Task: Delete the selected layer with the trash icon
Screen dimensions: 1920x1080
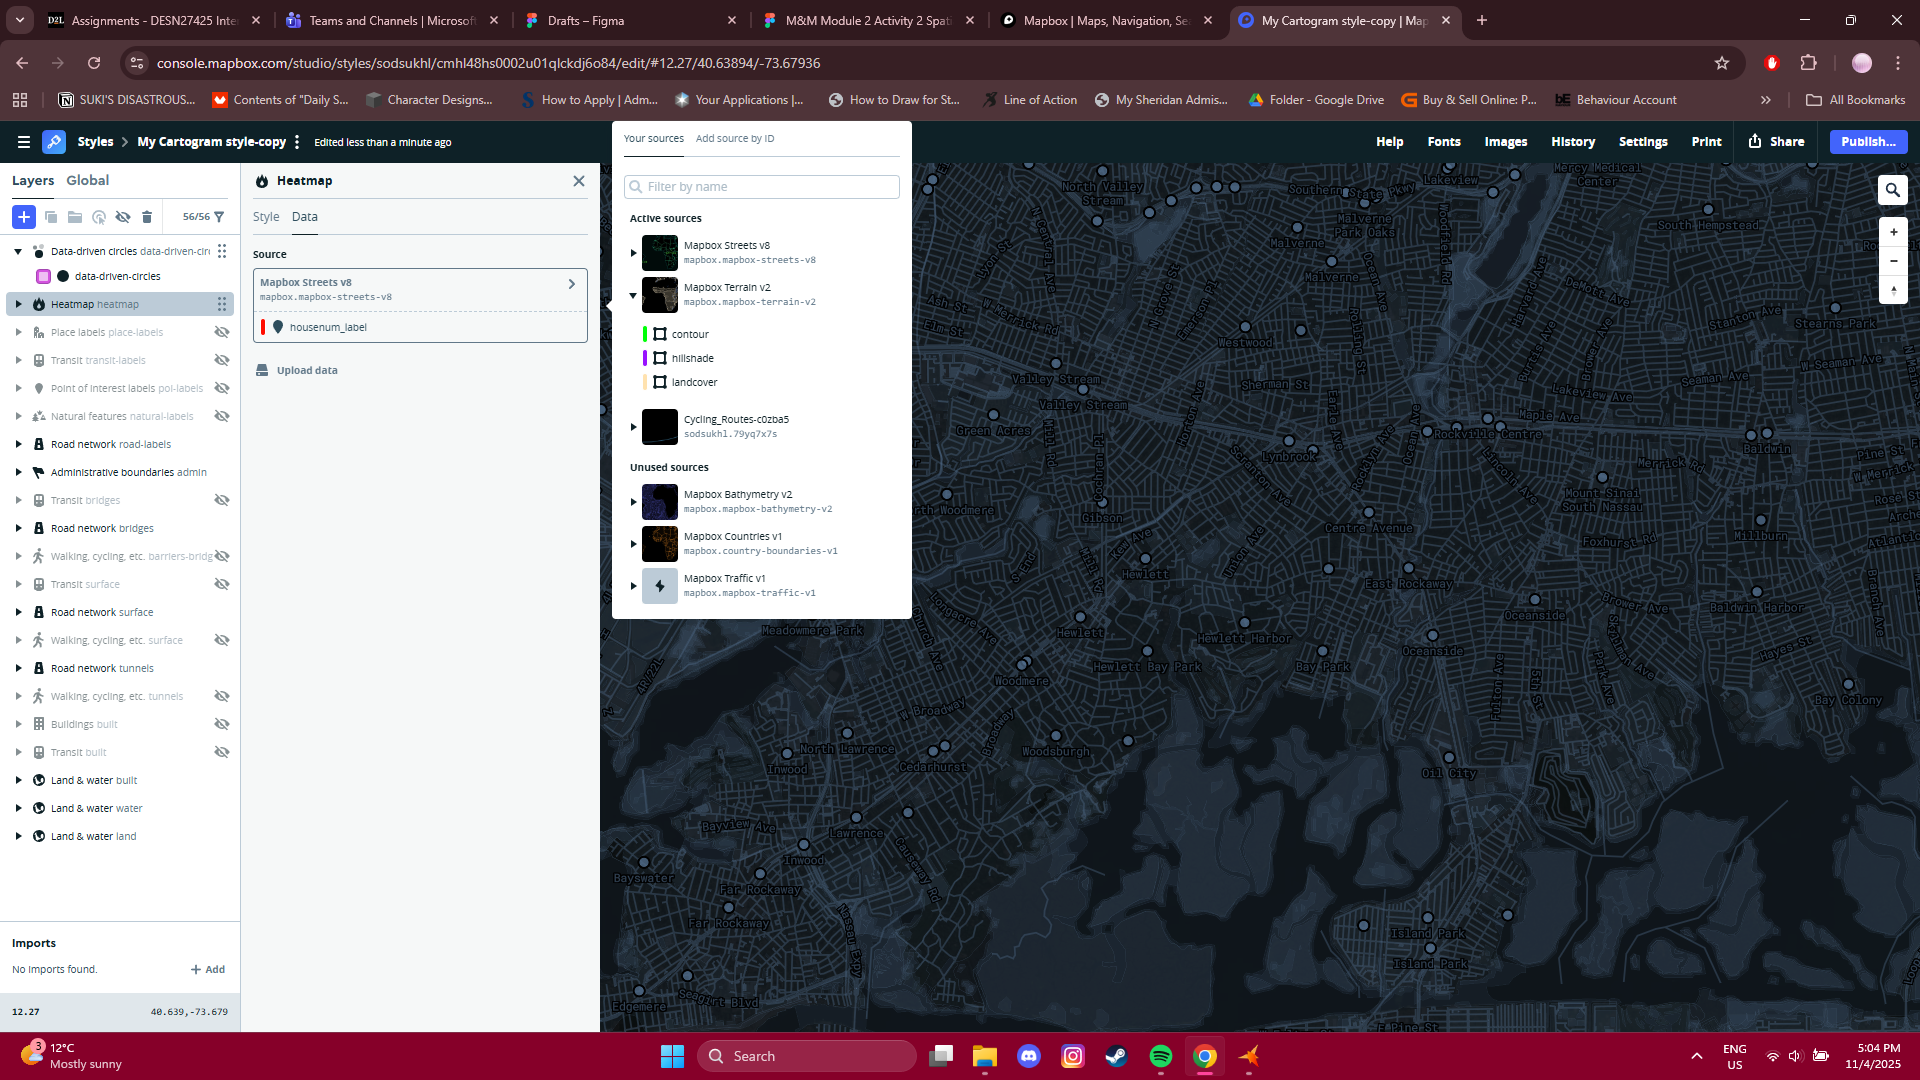Action: click(x=147, y=217)
